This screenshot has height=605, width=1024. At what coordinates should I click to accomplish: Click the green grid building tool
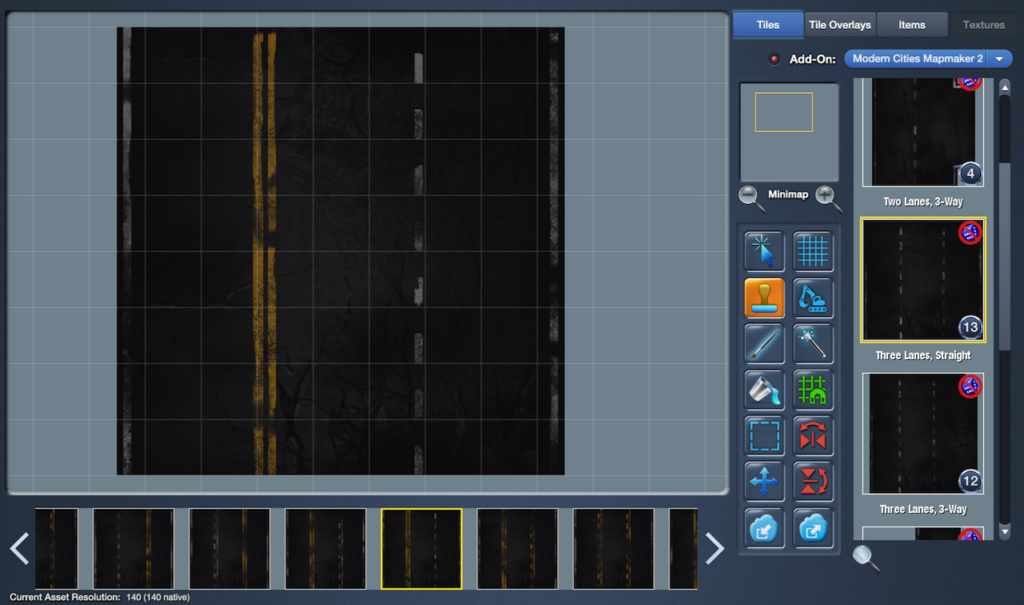813,390
